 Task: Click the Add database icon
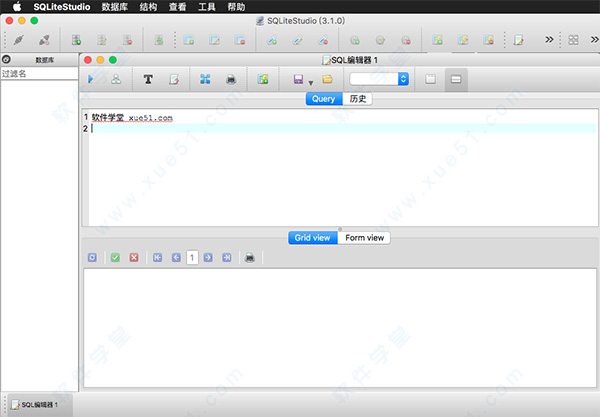[x=77, y=40]
